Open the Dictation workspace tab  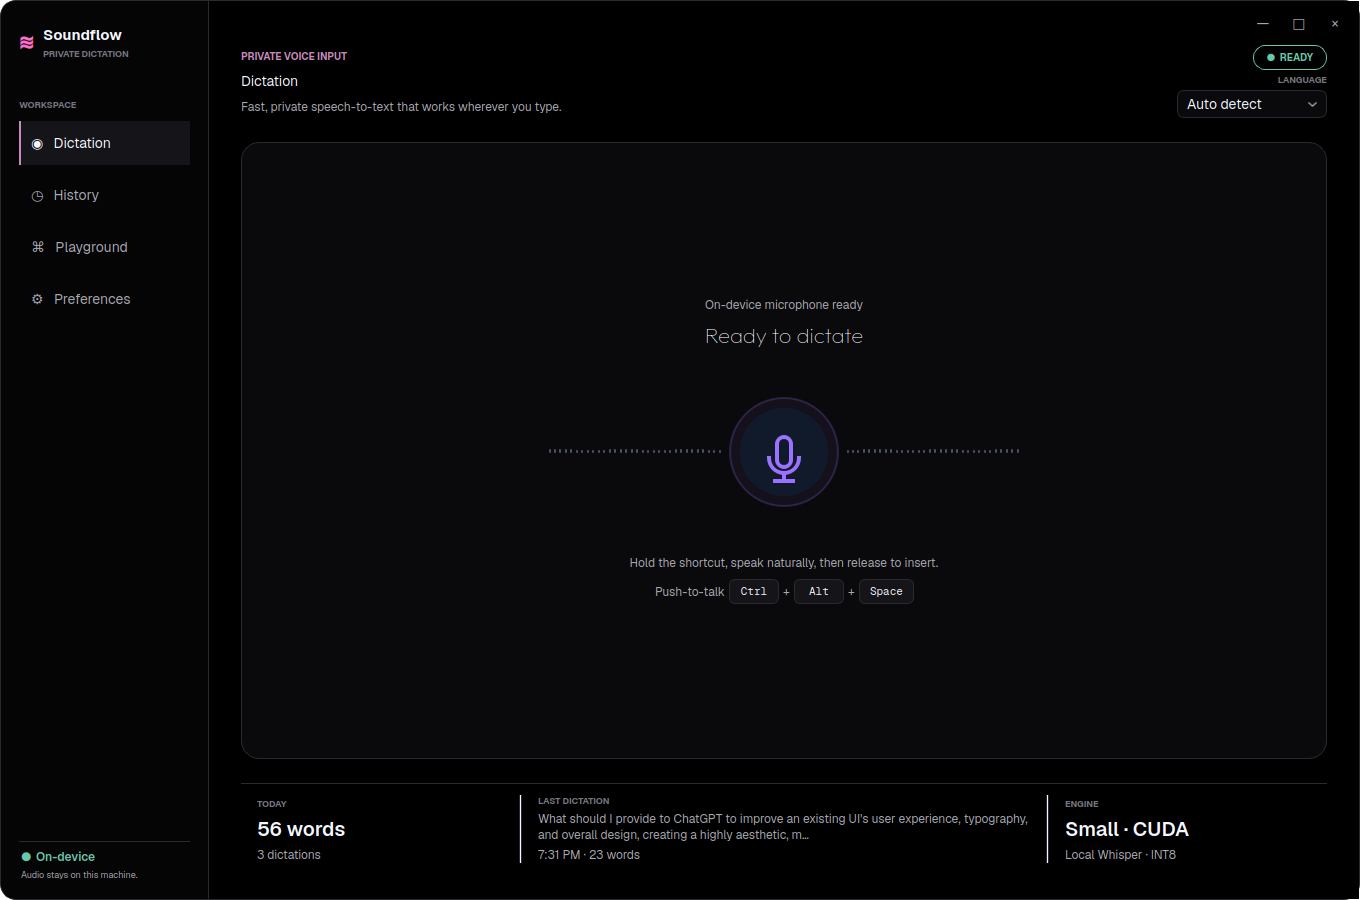105,143
